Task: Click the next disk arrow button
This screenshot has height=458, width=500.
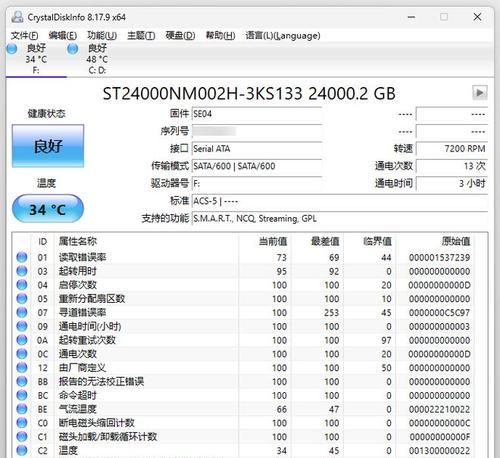Action: [480, 93]
